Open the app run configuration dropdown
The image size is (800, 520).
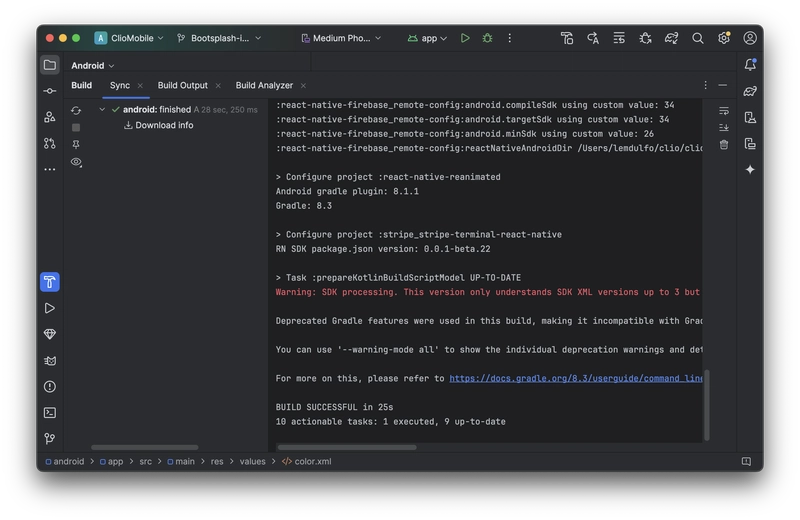tap(428, 38)
